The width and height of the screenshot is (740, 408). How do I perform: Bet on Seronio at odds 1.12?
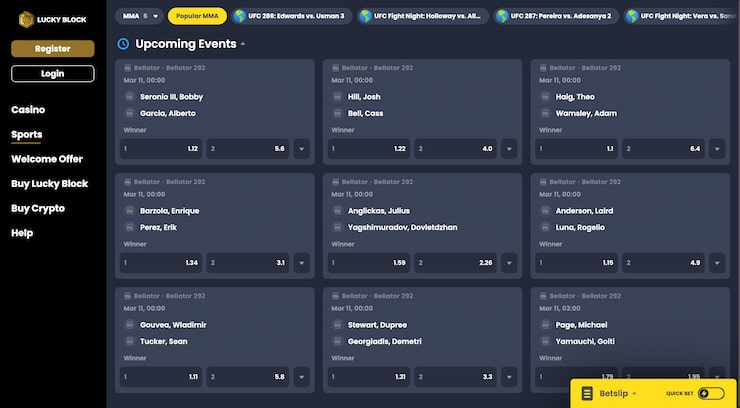[161, 149]
